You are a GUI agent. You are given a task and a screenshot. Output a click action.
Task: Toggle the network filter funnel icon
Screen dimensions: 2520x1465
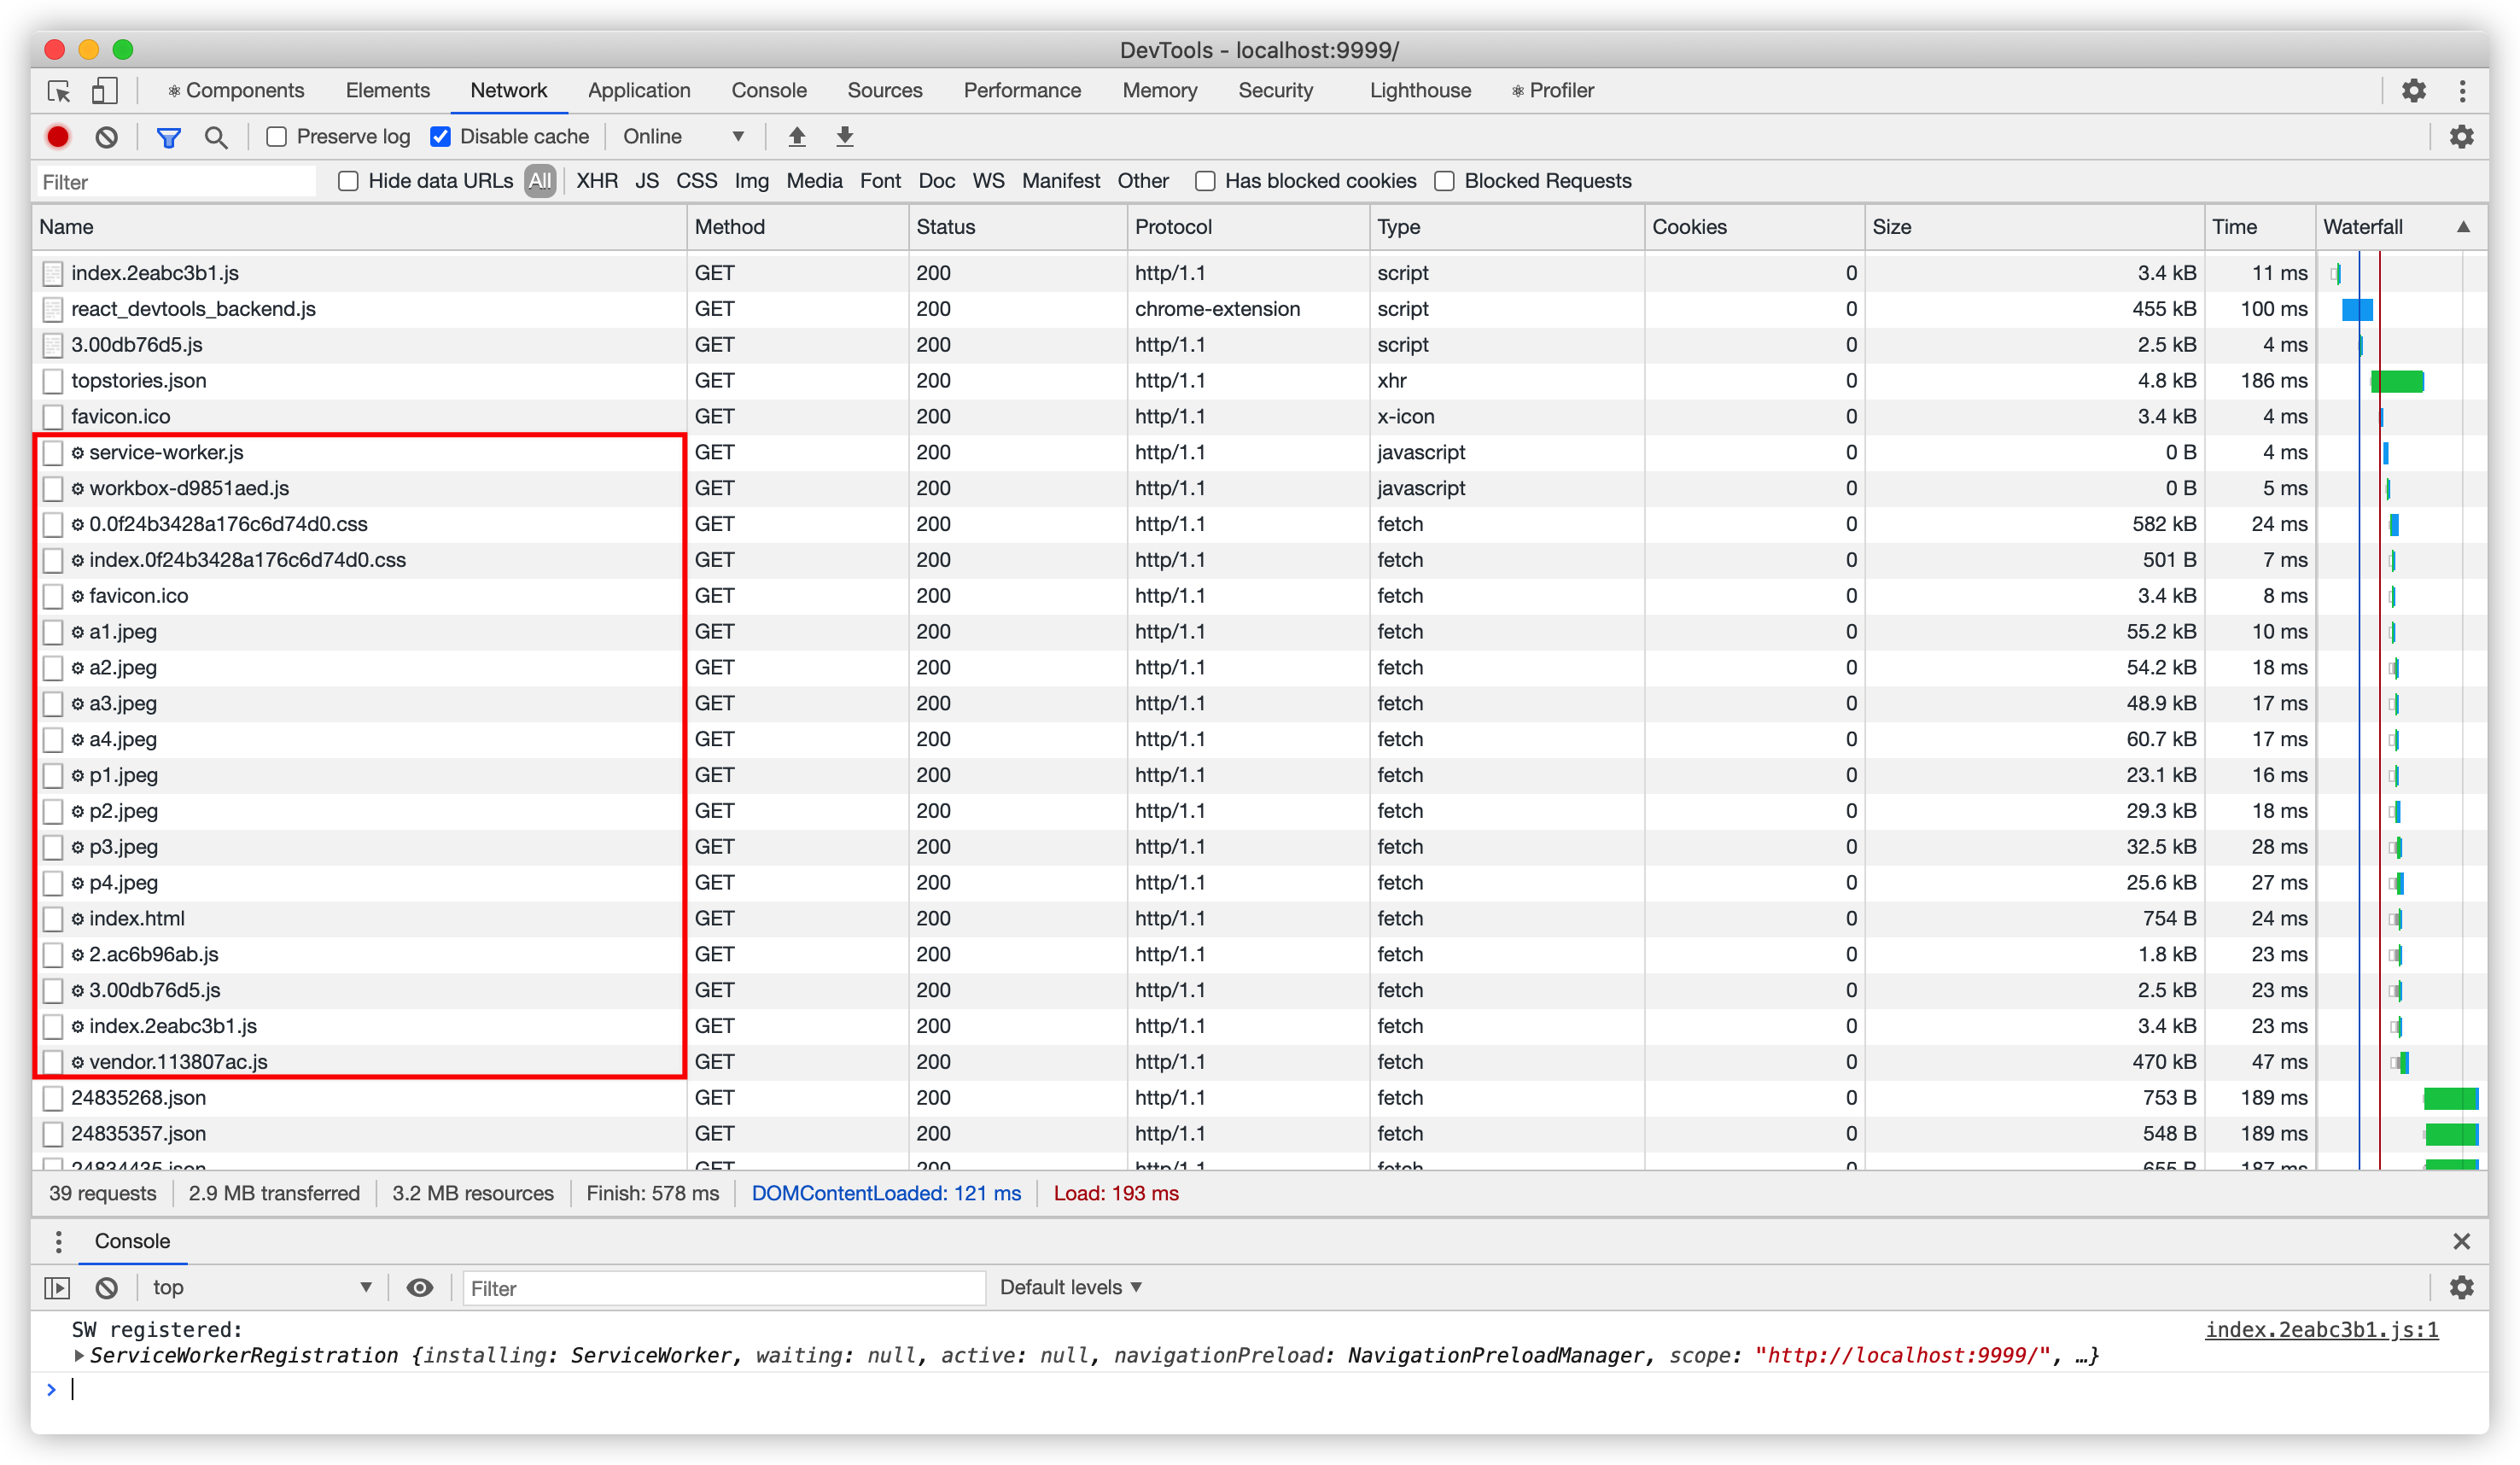(169, 137)
